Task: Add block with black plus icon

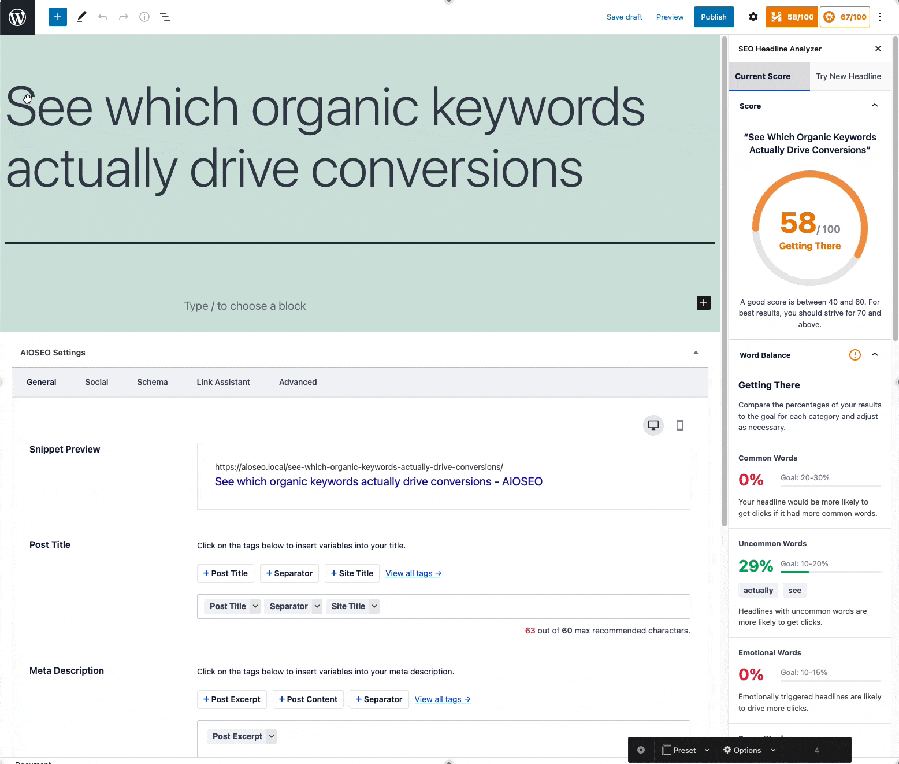Action: pyautogui.click(x=703, y=303)
